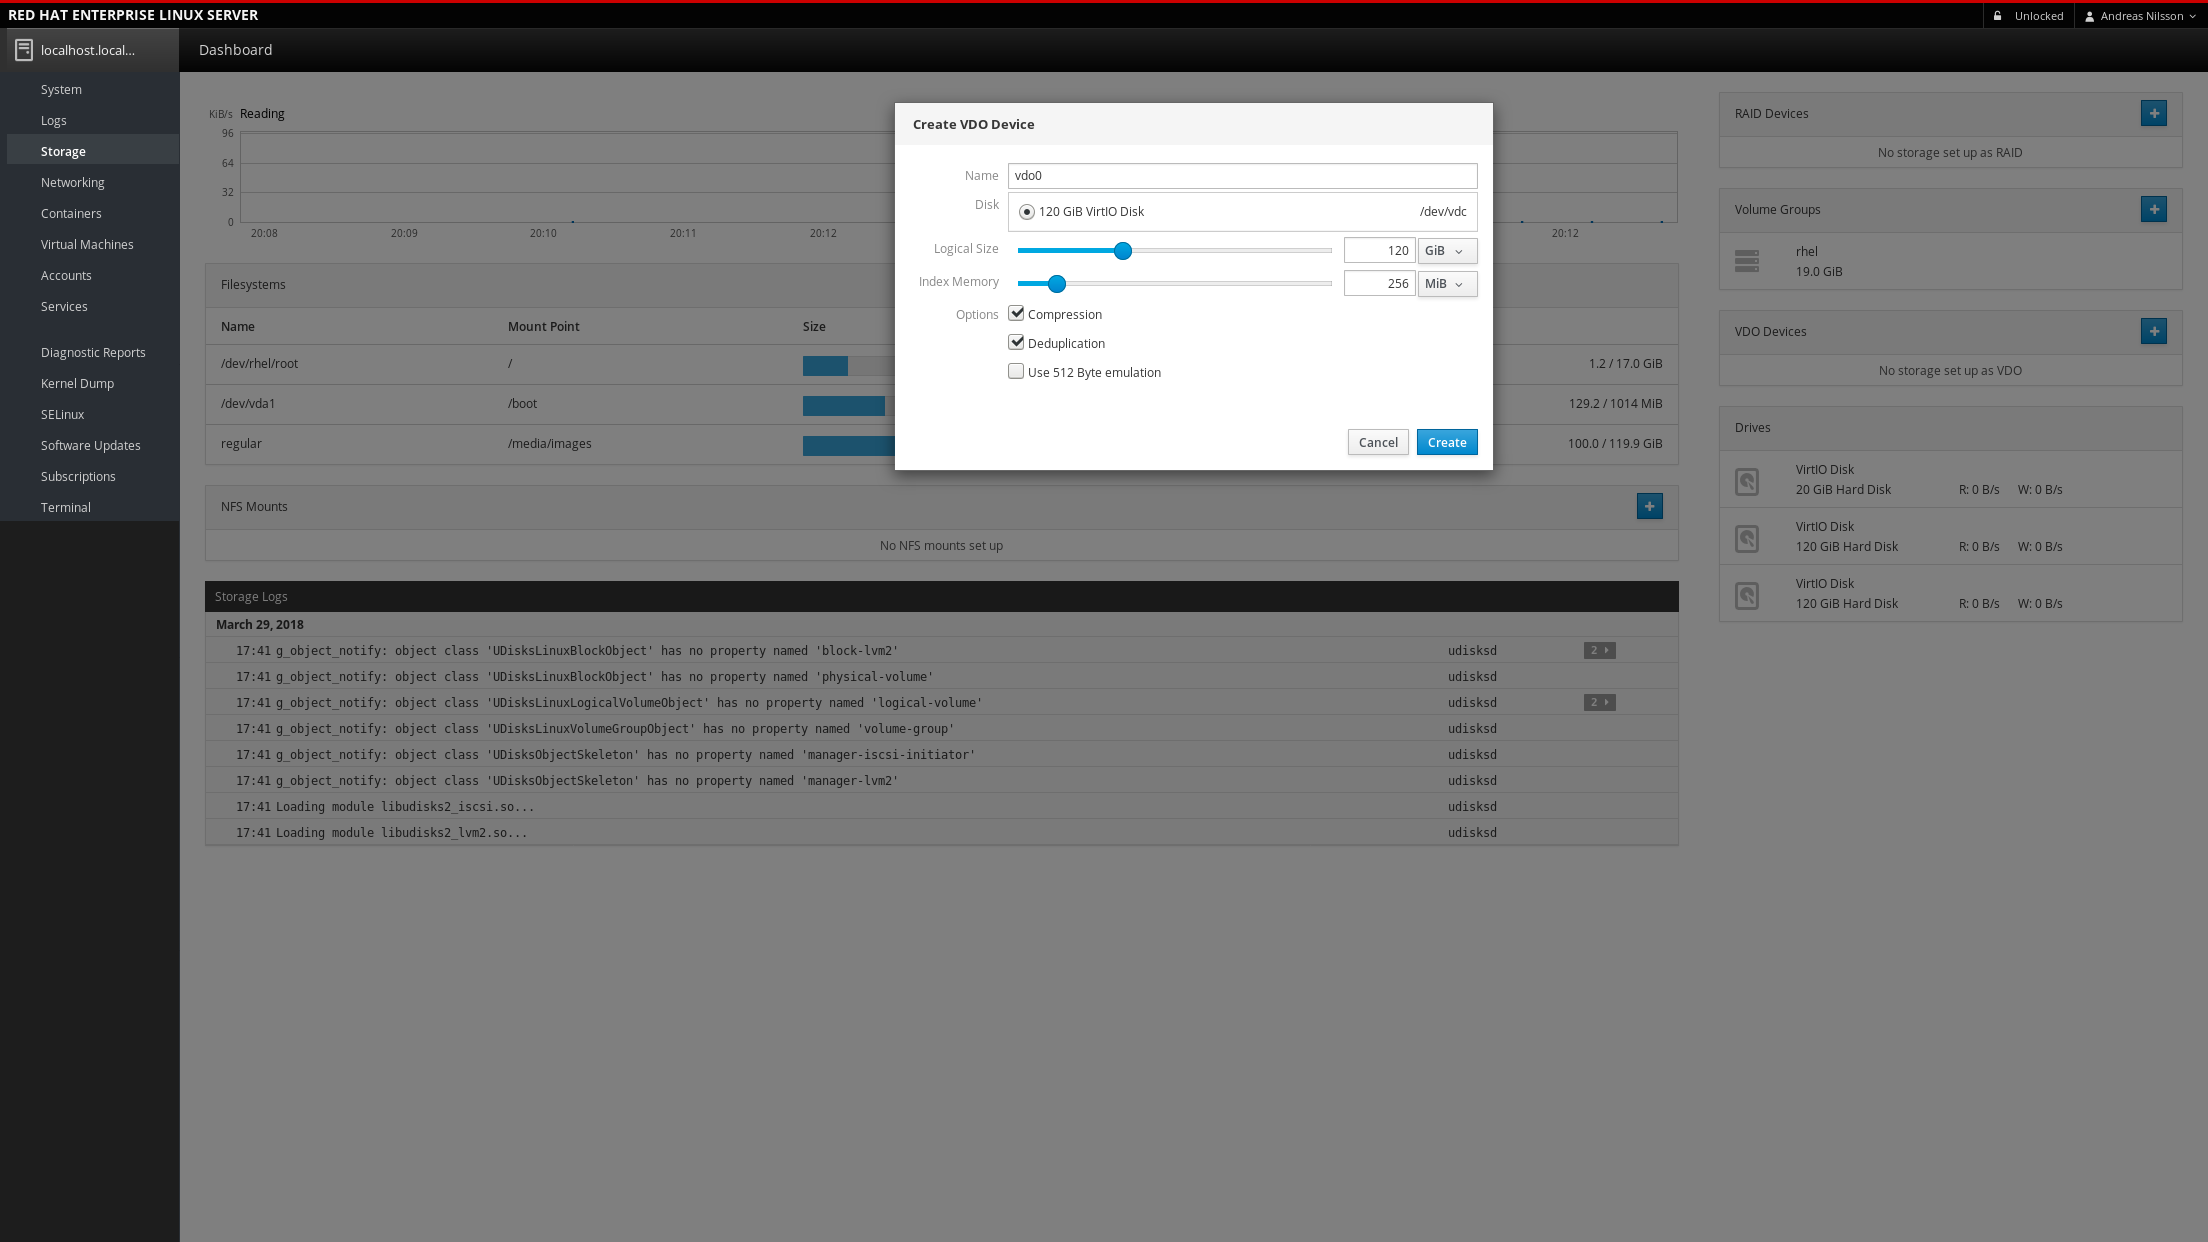Click the localhost server icon in sidebar
2208x1242 pixels.
(24, 50)
